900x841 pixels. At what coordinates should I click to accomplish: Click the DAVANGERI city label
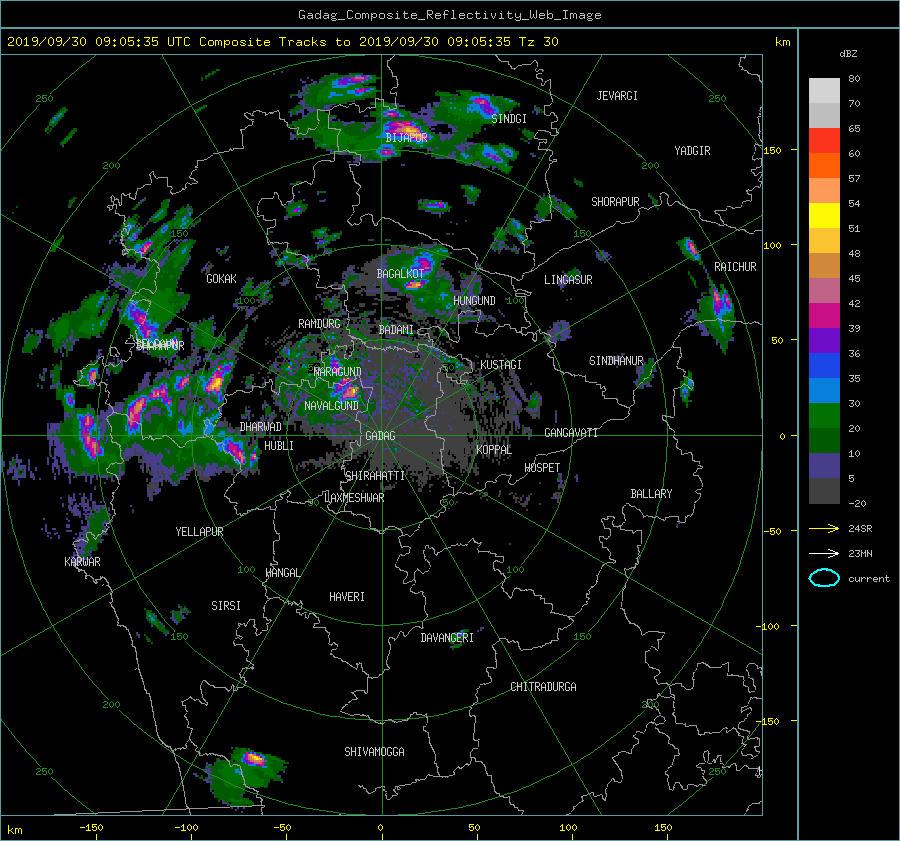coord(447,638)
